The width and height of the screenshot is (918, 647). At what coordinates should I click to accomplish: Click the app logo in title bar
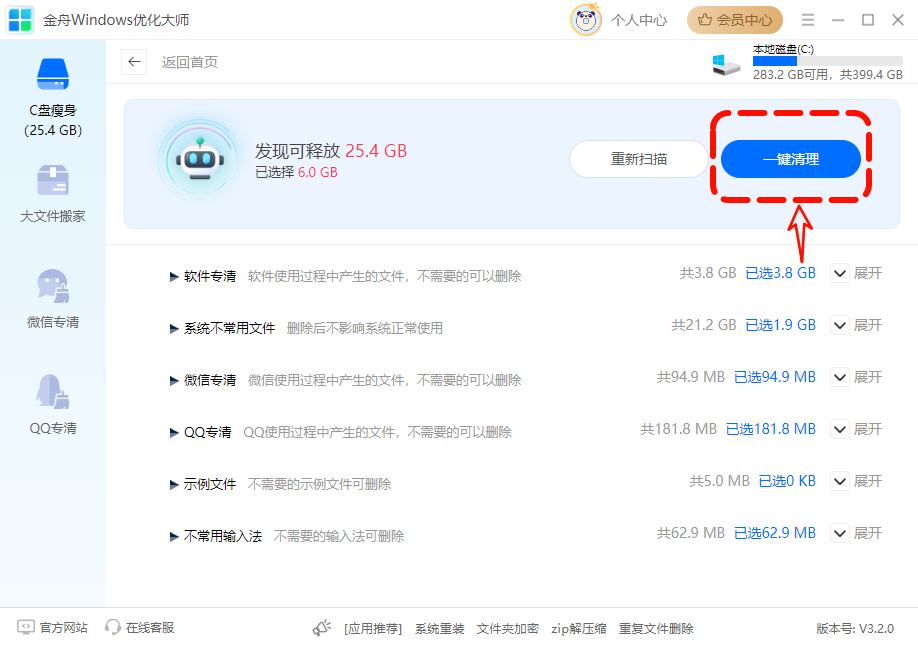pos(20,20)
